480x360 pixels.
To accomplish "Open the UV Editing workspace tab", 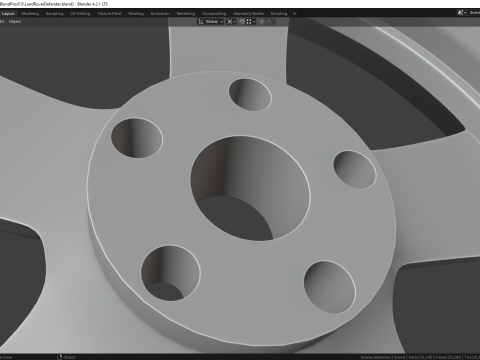I will (80, 14).
